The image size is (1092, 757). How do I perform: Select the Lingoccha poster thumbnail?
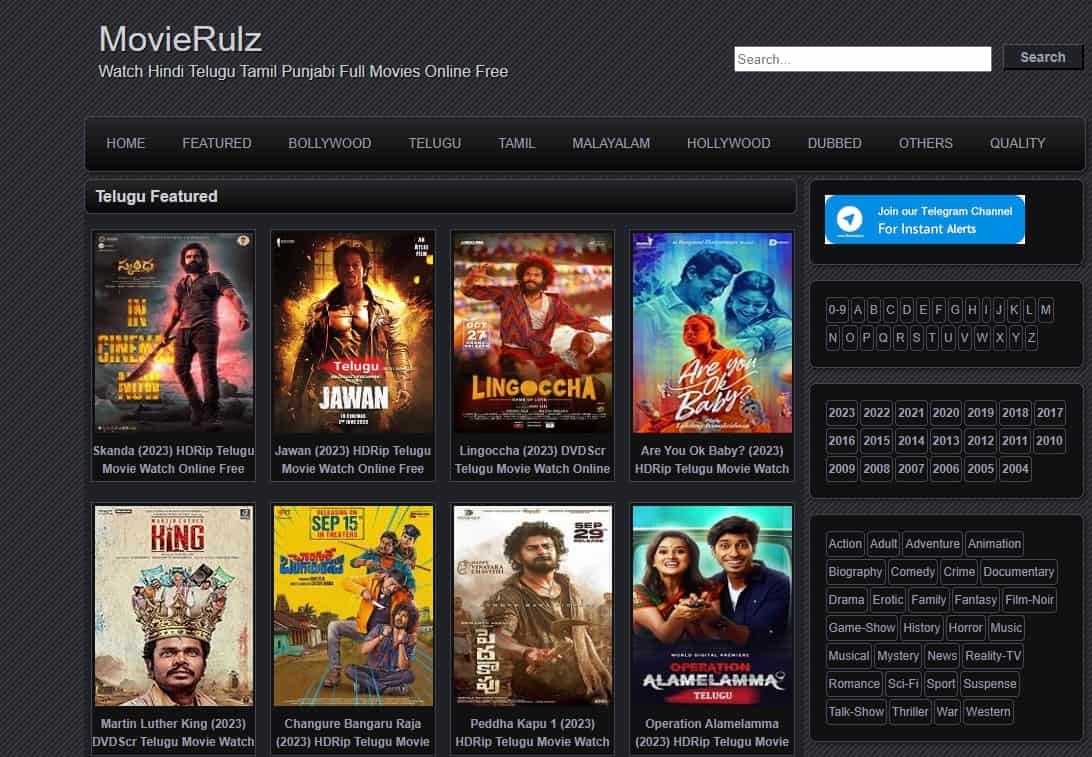532,332
